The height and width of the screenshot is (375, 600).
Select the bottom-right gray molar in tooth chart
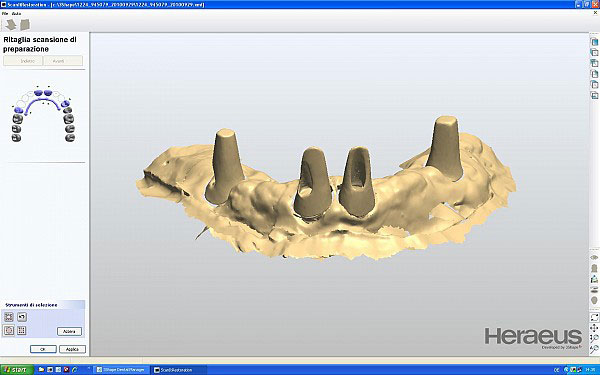[70, 138]
